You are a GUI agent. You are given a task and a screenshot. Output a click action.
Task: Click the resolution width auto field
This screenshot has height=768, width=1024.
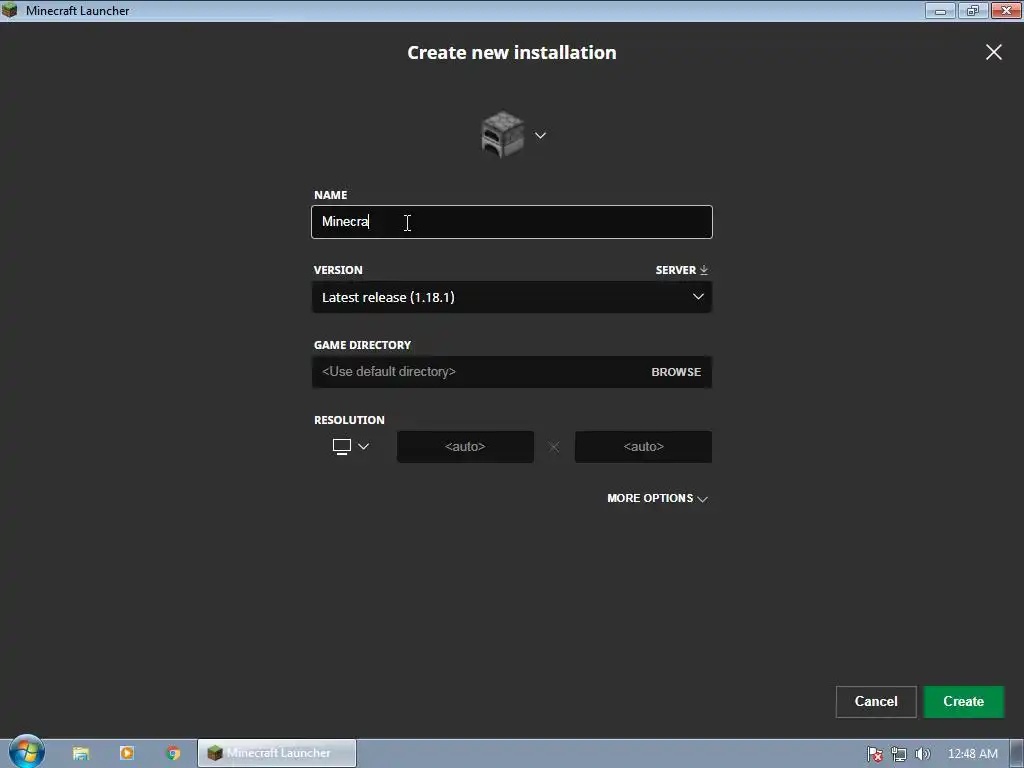(465, 447)
